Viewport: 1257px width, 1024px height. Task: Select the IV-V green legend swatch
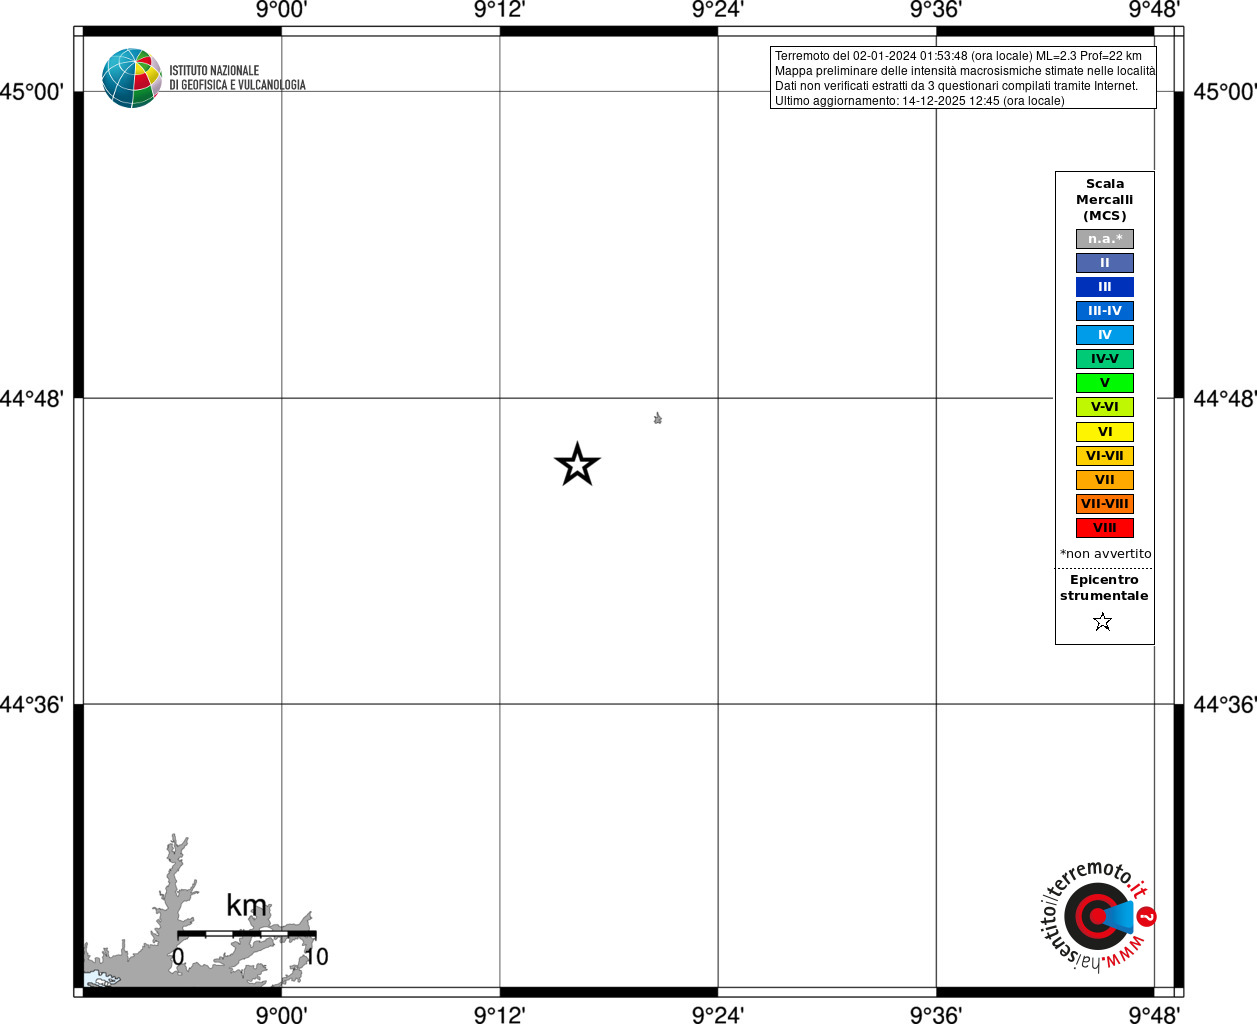(x=1105, y=359)
